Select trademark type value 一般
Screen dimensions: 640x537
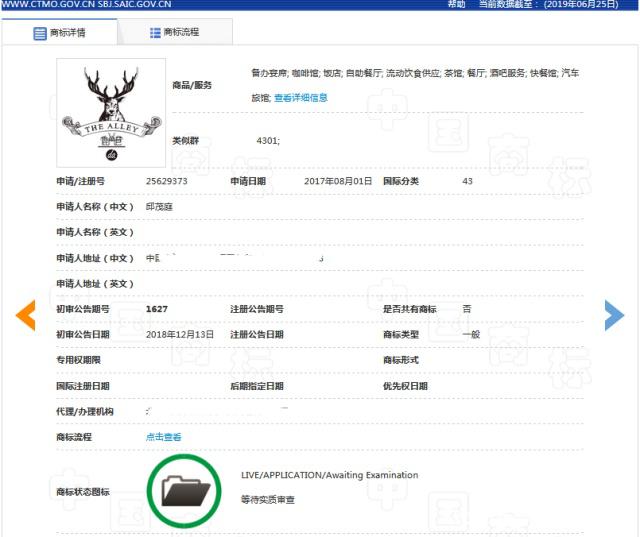(471, 334)
